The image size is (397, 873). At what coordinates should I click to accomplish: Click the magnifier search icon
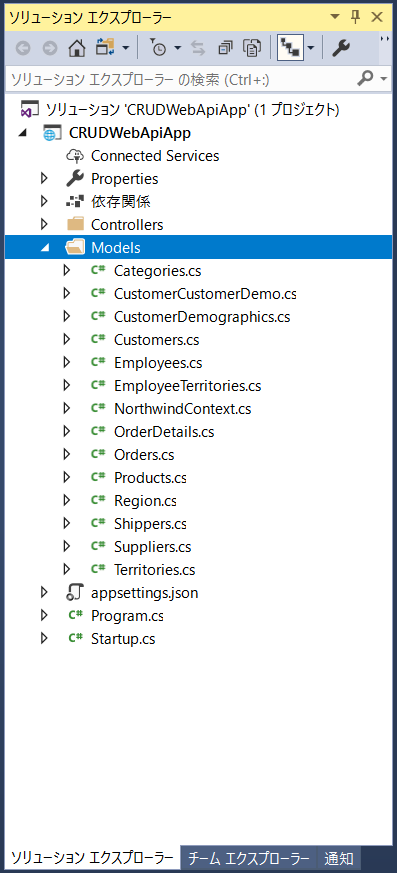365,79
